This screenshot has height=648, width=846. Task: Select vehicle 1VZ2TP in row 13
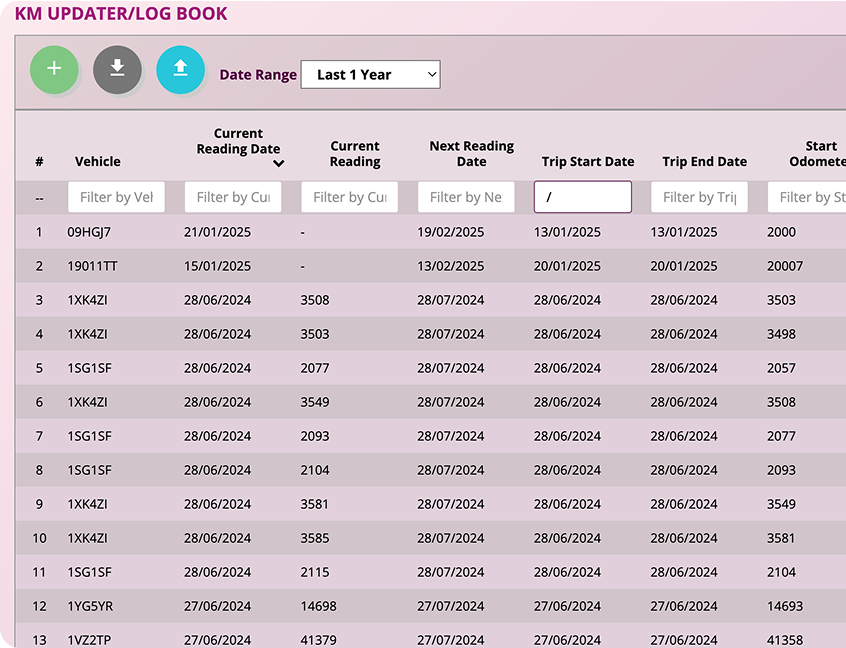point(89,640)
